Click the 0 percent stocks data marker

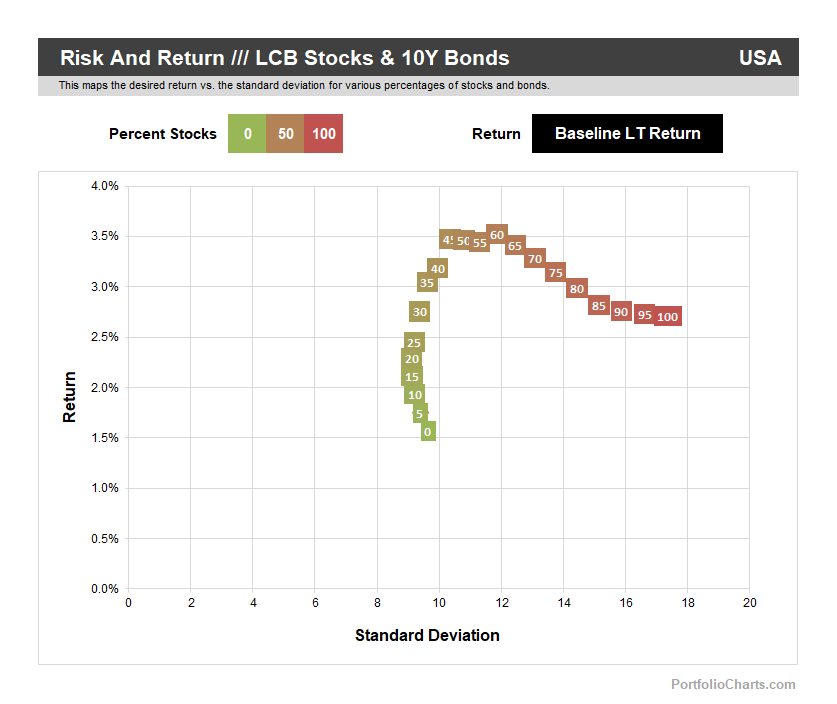click(428, 432)
